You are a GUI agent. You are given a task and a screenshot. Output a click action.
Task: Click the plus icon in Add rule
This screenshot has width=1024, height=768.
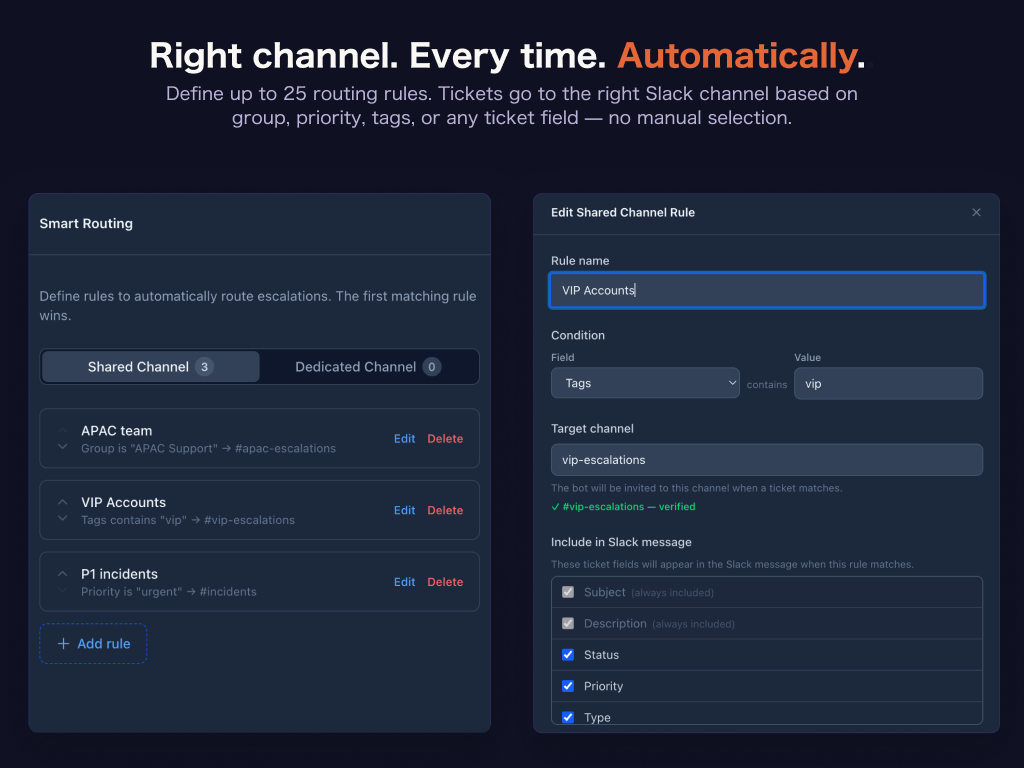point(63,644)
